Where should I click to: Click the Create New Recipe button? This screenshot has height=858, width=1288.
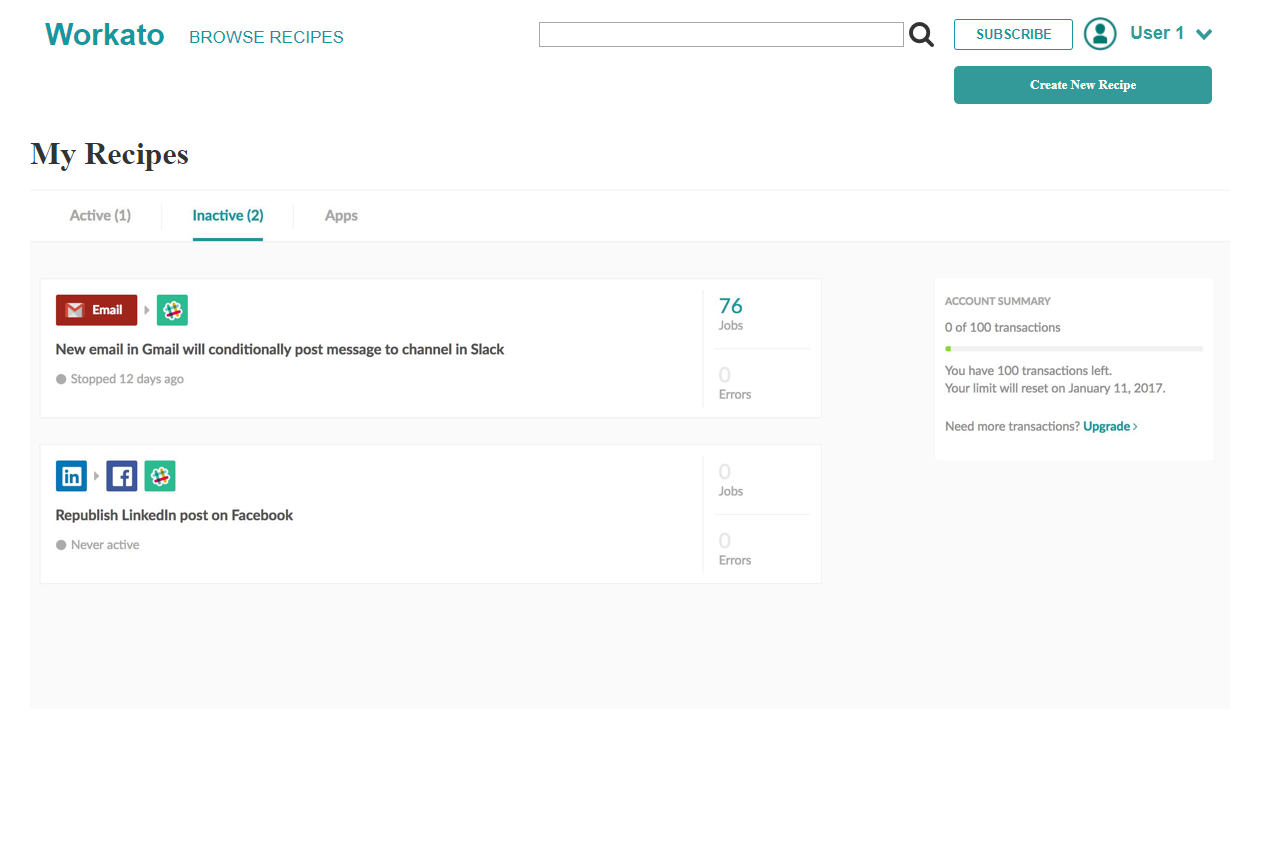pyautogui.click(x=1083, y=85)
